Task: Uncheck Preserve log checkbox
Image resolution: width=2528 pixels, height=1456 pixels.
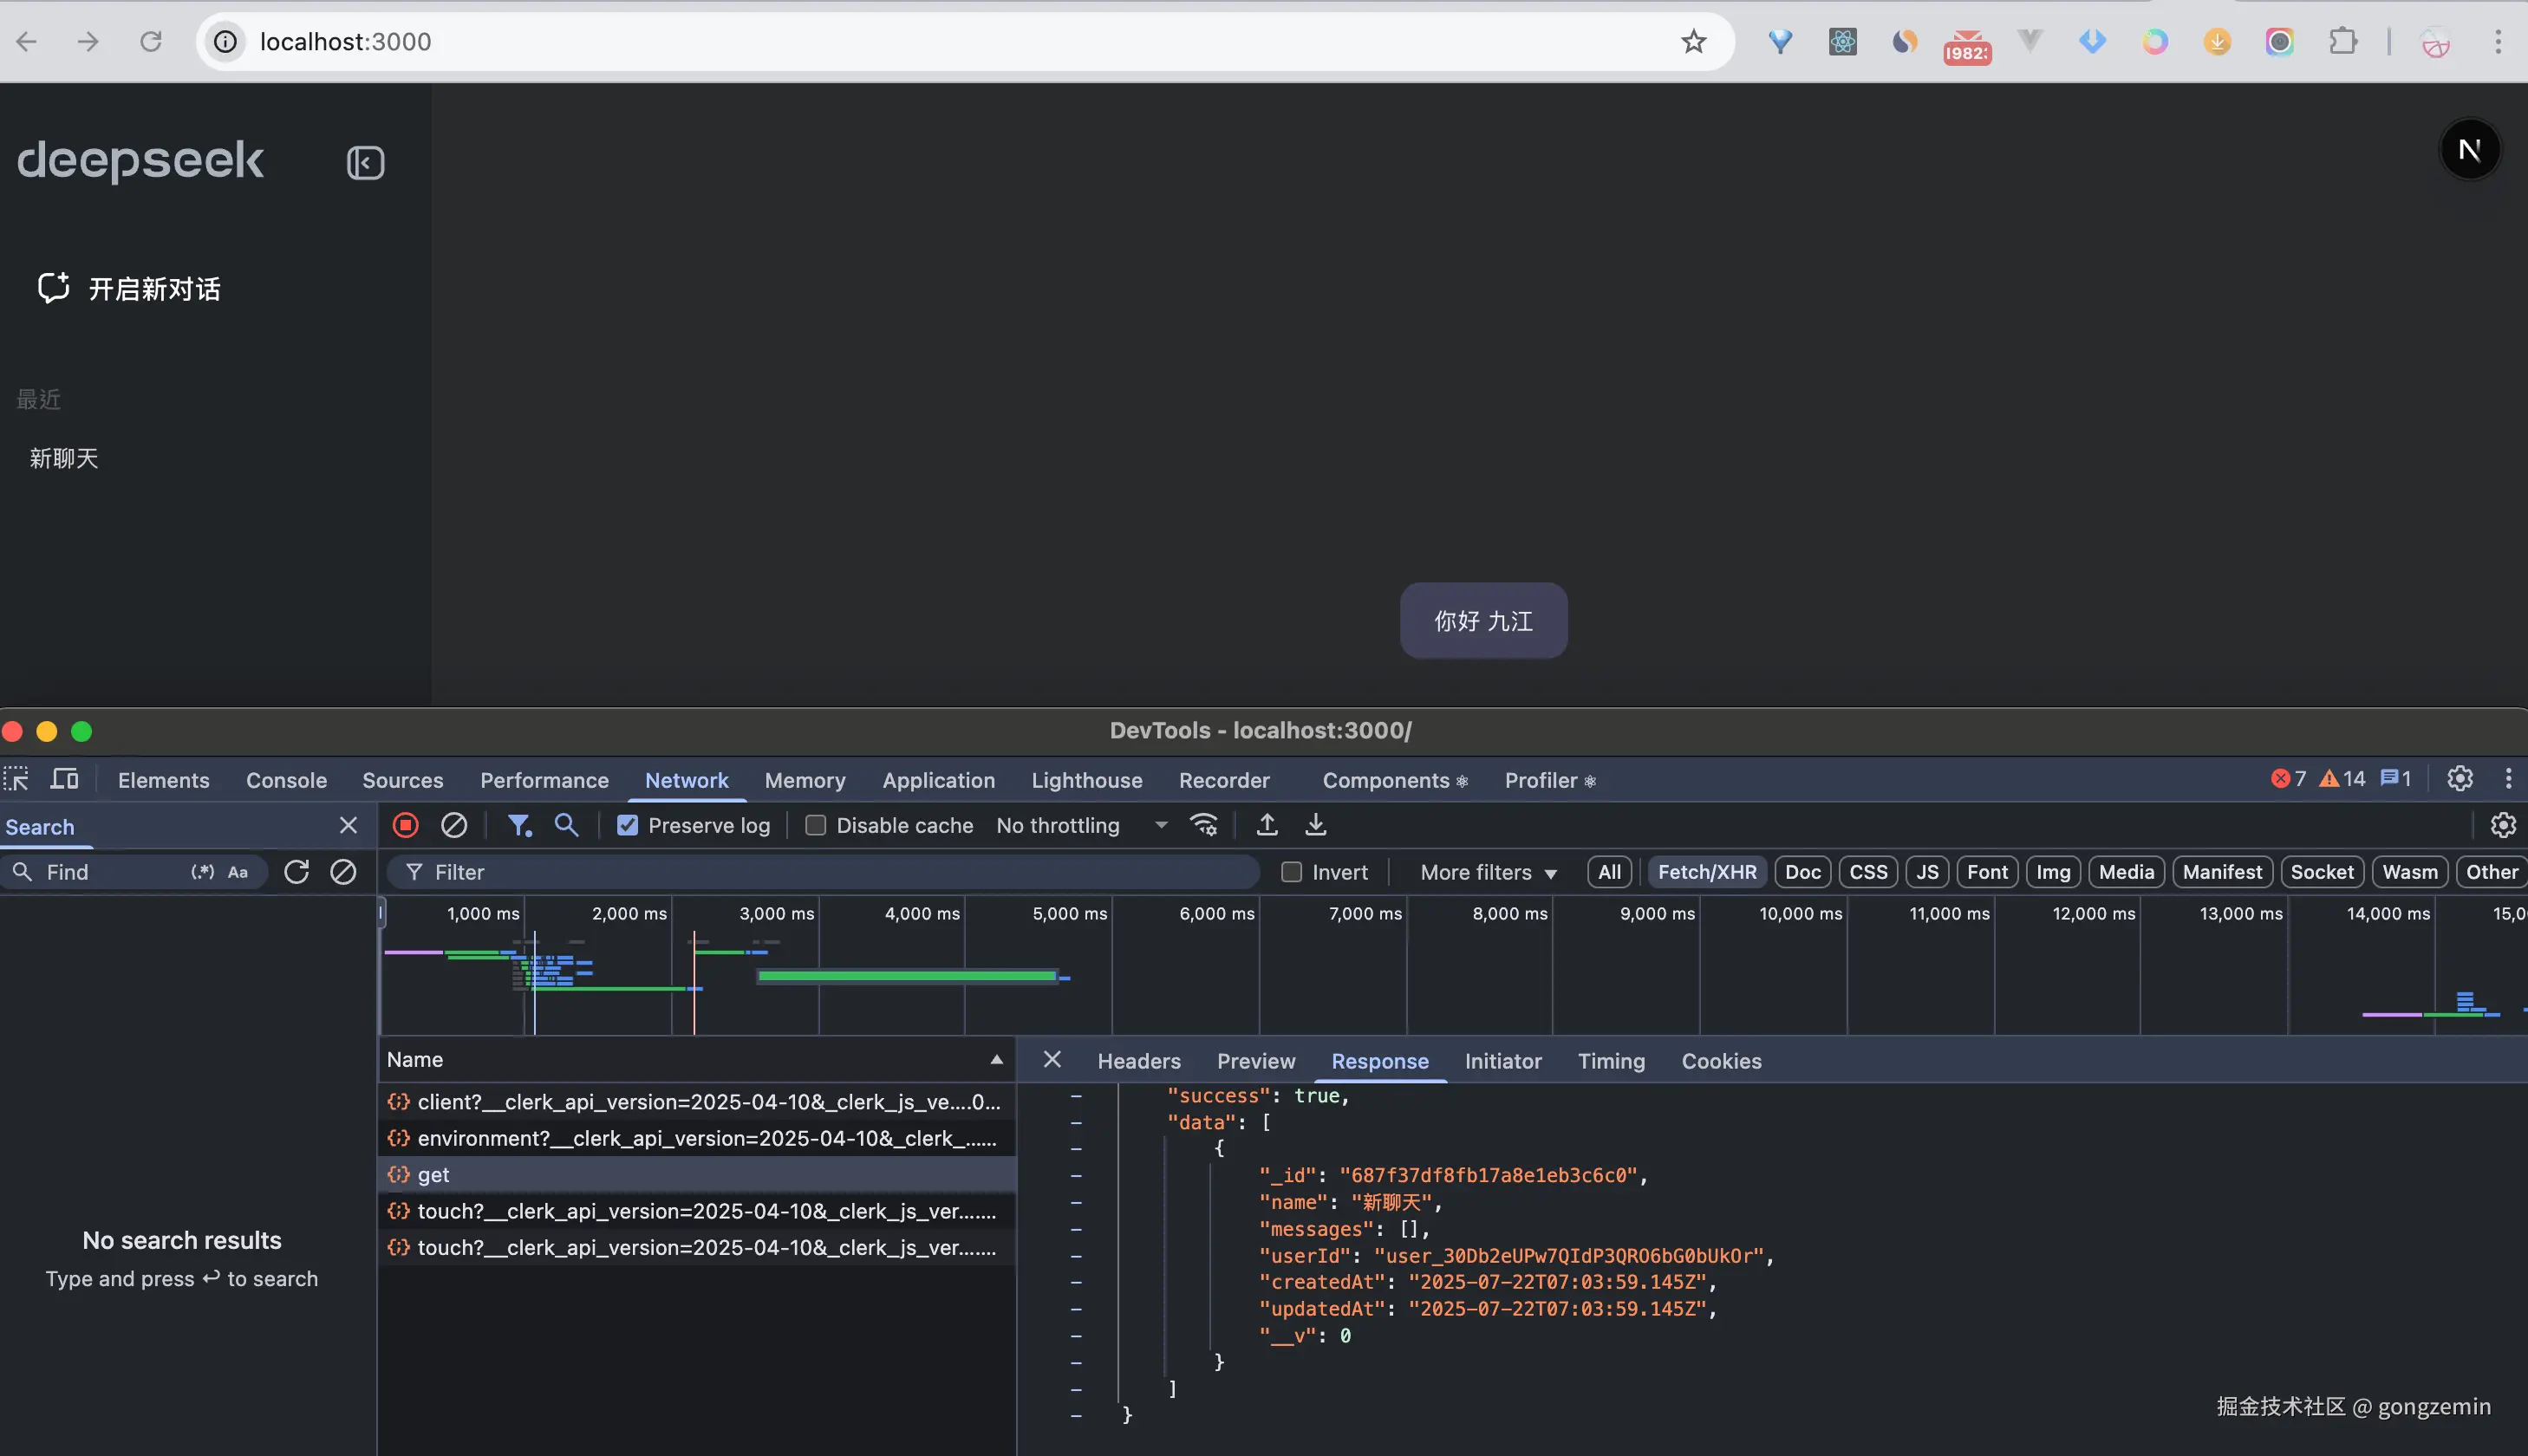Action: (x=627, y=825)
